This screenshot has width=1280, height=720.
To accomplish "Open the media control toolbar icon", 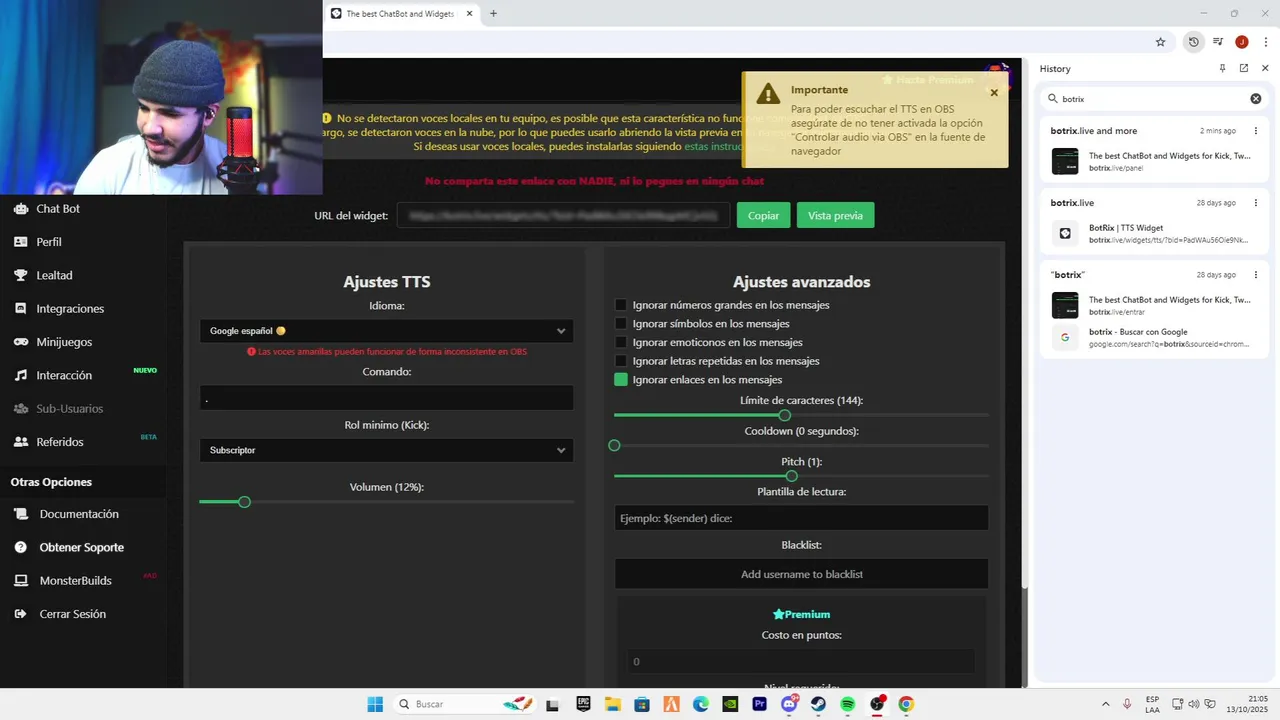I will [1218, 42].
